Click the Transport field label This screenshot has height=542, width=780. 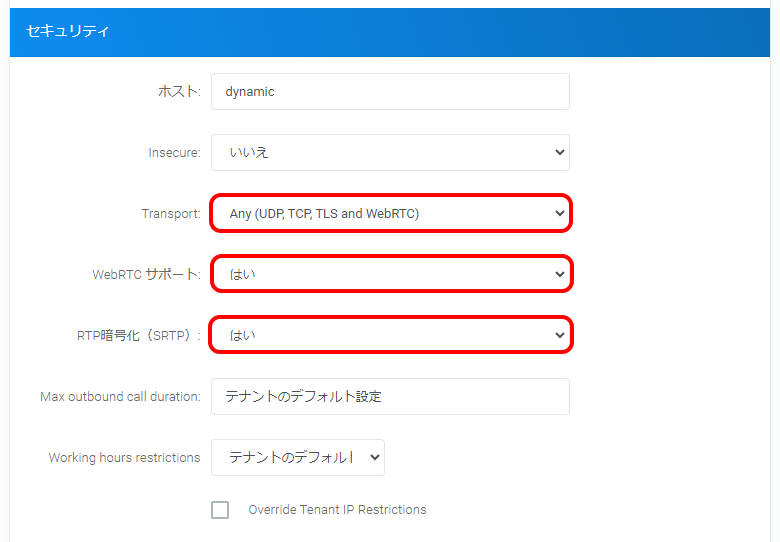171,214
